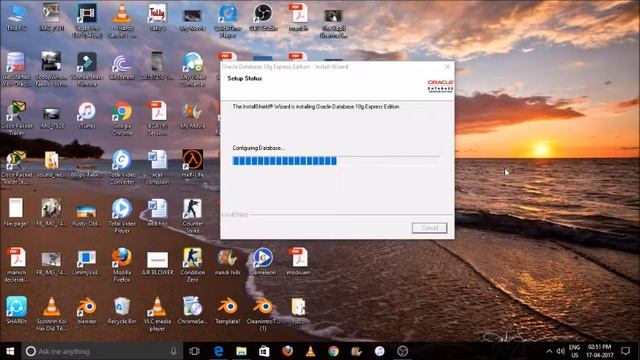The image size is (640, 360).
Task: Click the ENG US language indicator
Action: click(575, 351)
